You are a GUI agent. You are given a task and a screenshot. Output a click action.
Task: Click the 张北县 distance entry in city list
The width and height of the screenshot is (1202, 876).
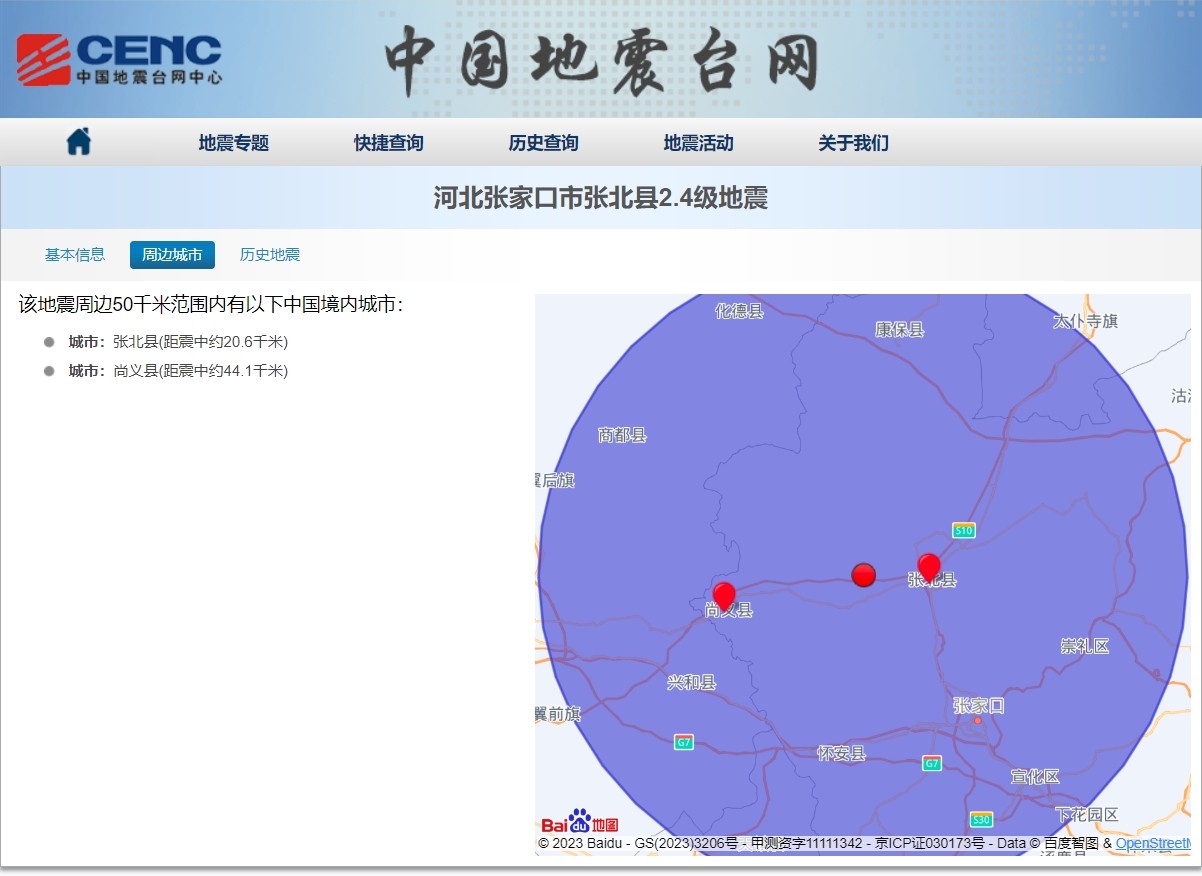(178, 342)
